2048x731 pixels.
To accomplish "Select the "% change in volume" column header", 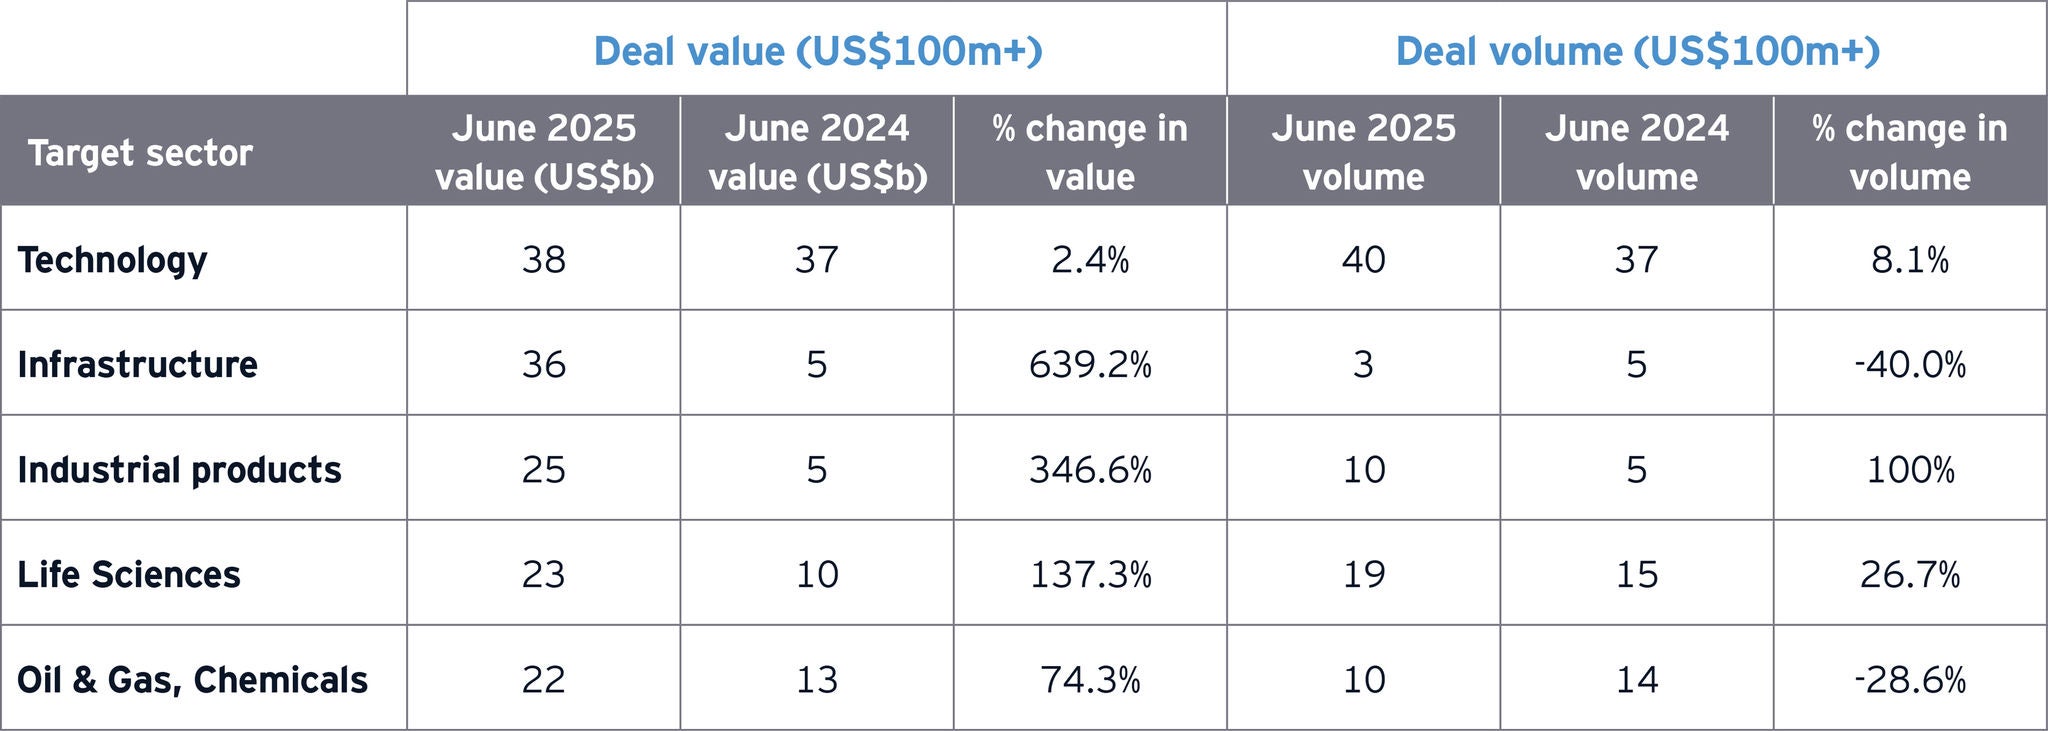I will pos(1909,152).
